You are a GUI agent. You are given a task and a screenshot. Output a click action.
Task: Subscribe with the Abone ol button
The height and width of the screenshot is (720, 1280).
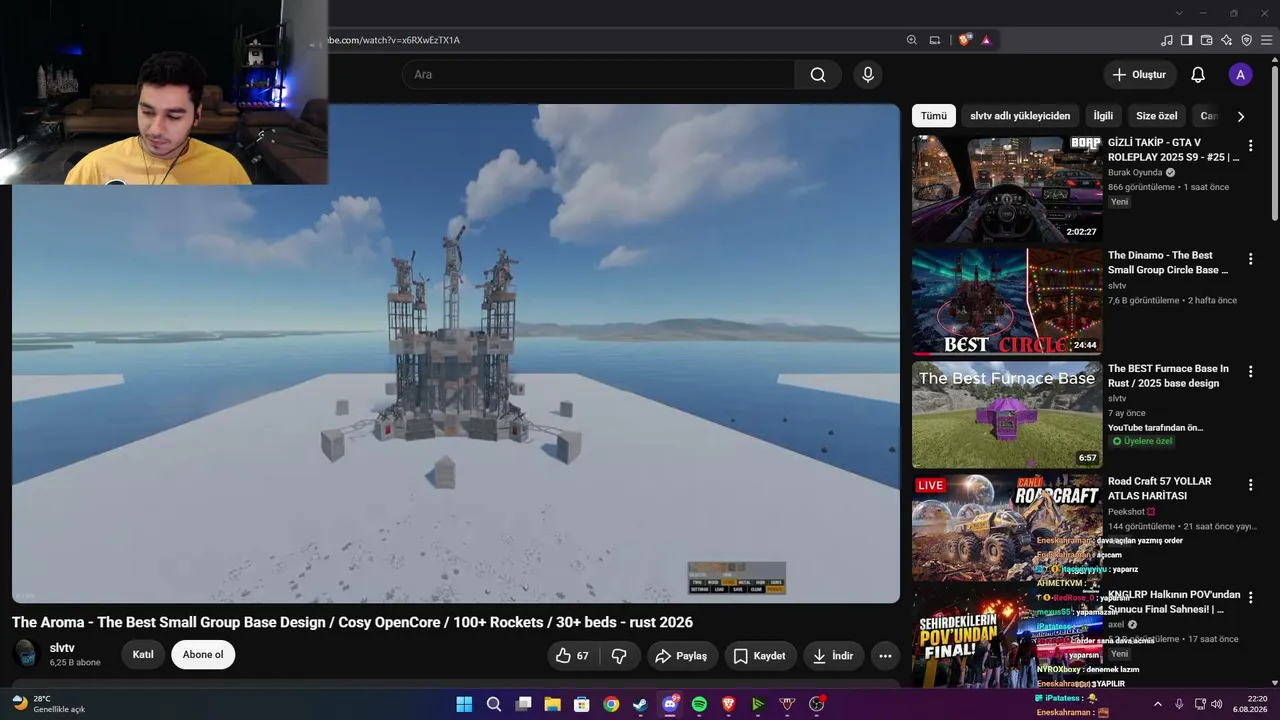click(203, 655)
